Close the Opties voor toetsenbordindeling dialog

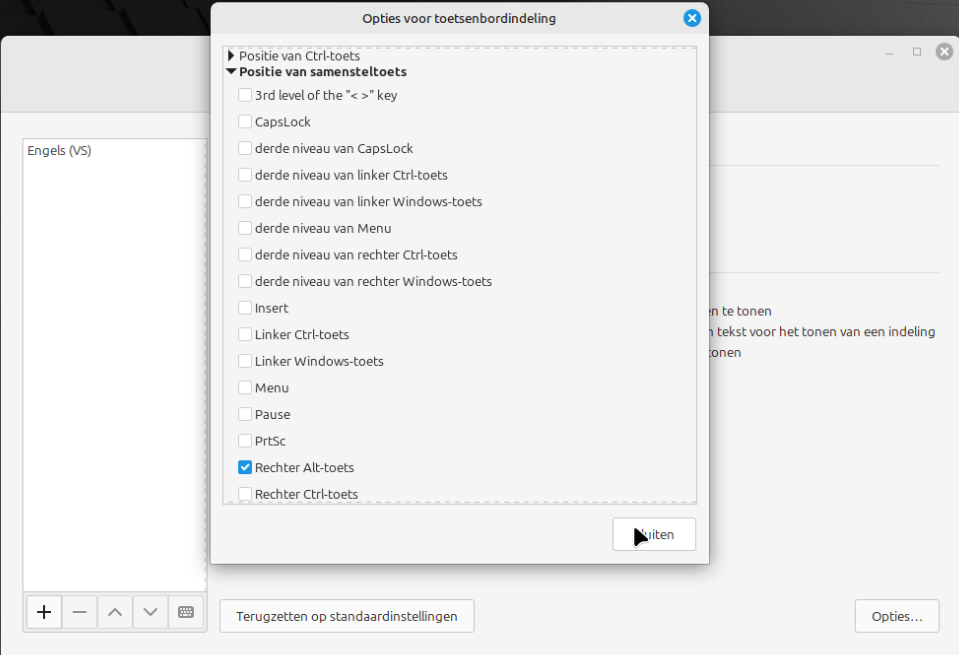point(691,18)
